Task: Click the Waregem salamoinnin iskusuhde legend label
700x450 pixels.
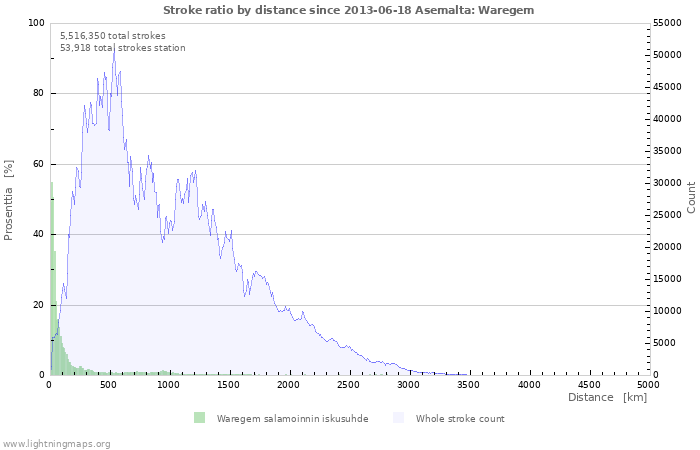Action: (292, 419)
